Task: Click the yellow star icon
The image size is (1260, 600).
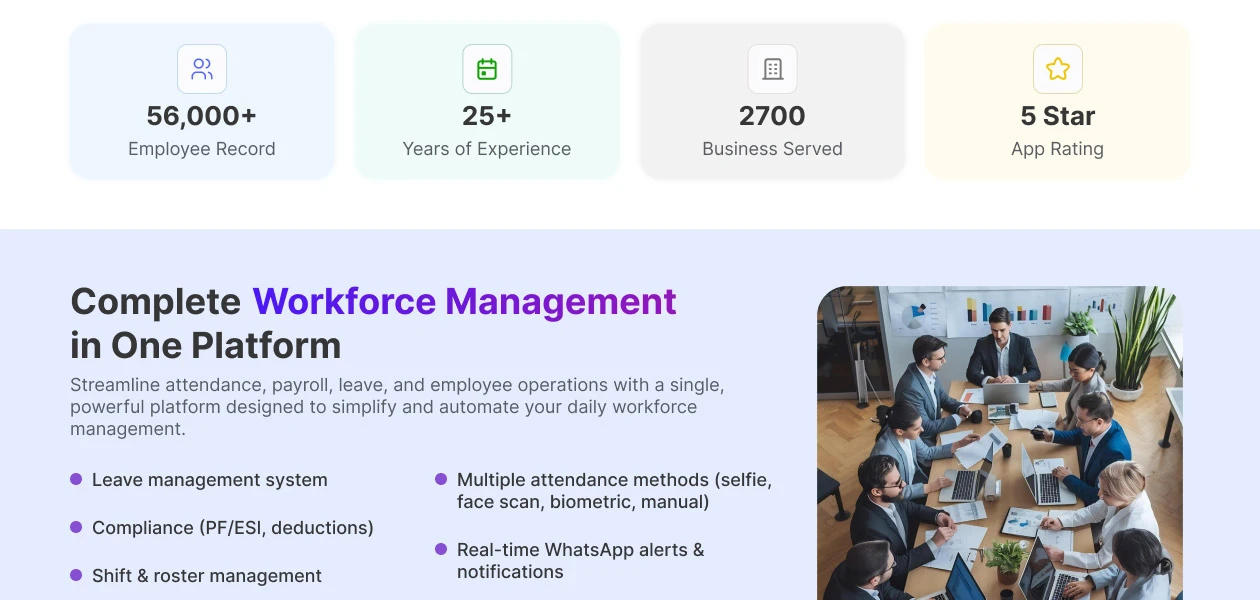Action: [x=1057, y=69]
